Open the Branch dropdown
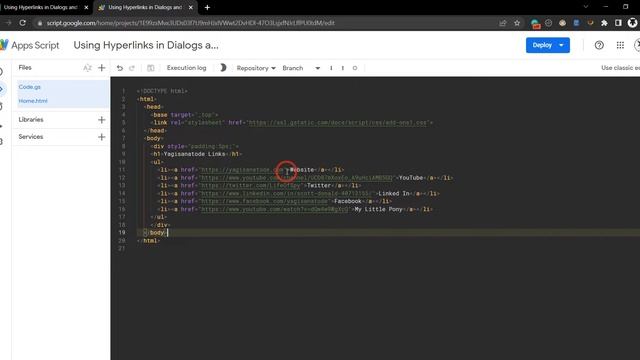Screen dimensions: 640x360 pyautogui.click(x=301, y=68)
